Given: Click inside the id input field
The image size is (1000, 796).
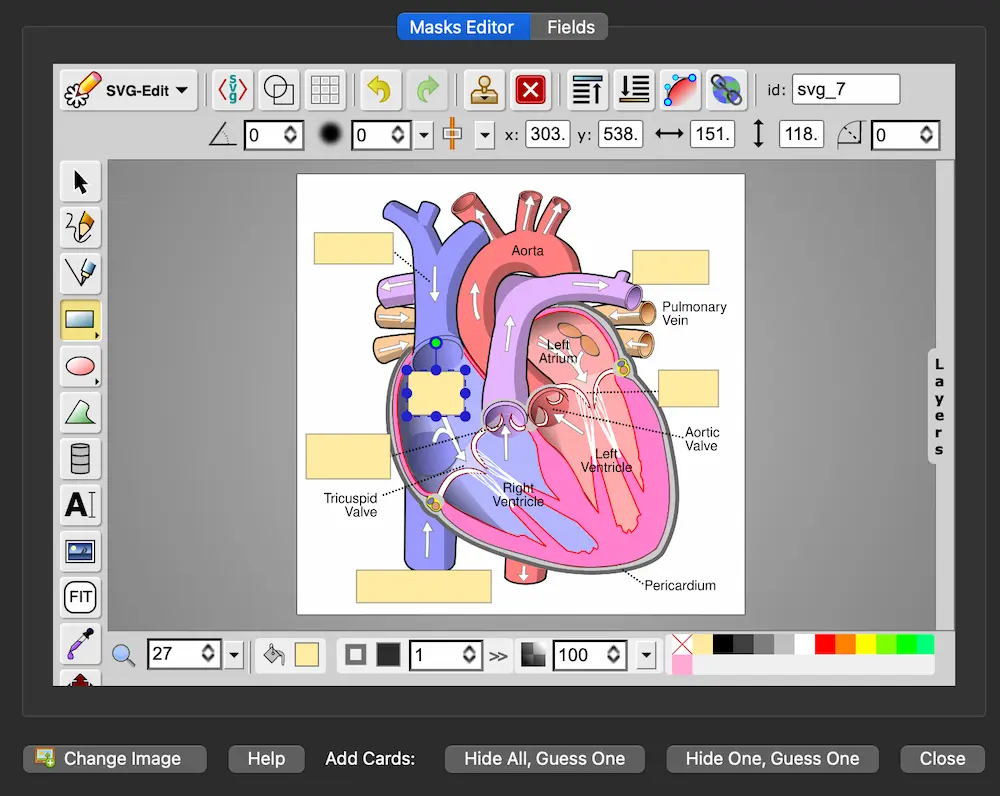Looking at the screenshot, I should 845,89.
